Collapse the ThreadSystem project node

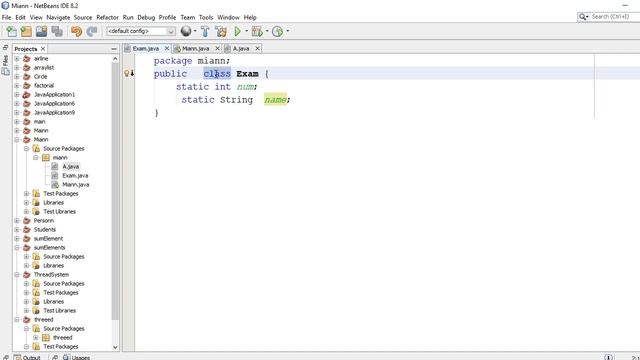click(x=17, y=275)
